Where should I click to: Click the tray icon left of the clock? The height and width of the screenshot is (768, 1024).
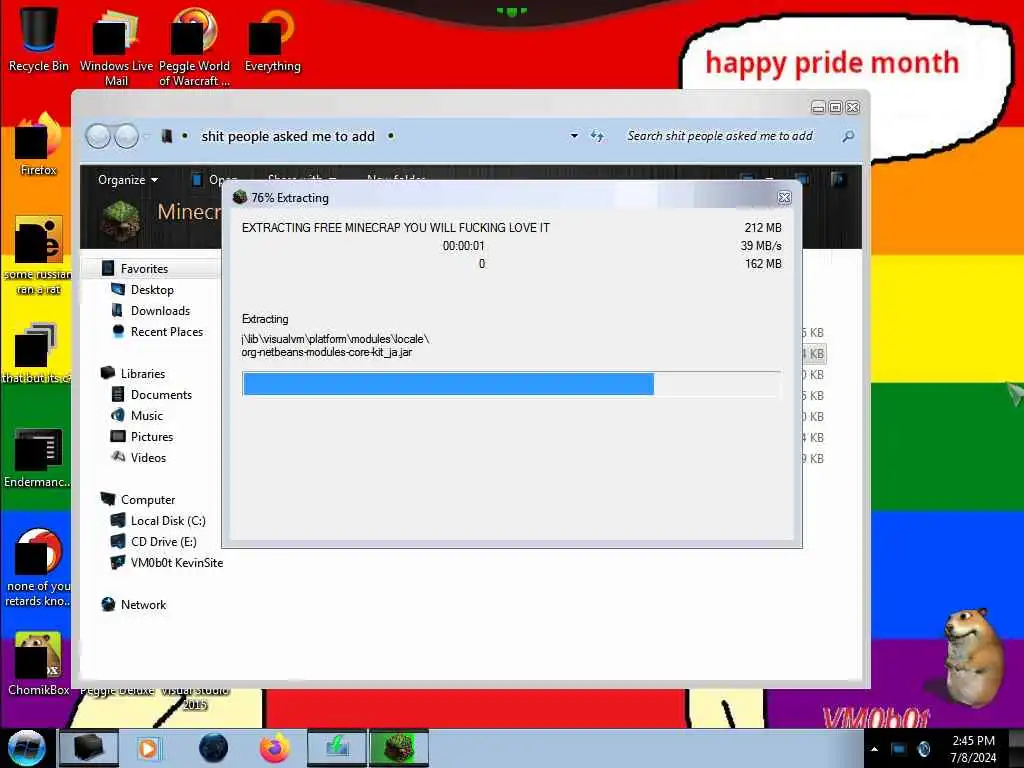(923, 749)
